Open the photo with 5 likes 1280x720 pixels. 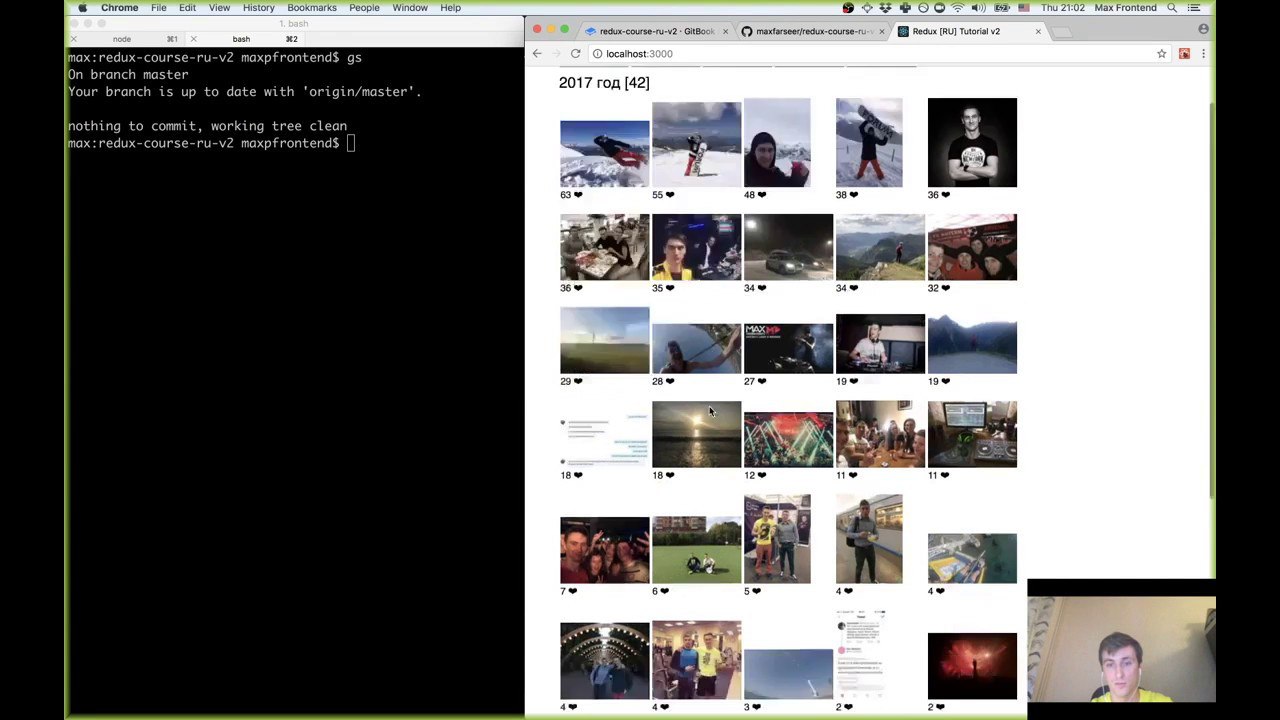[x=777, y=538]
